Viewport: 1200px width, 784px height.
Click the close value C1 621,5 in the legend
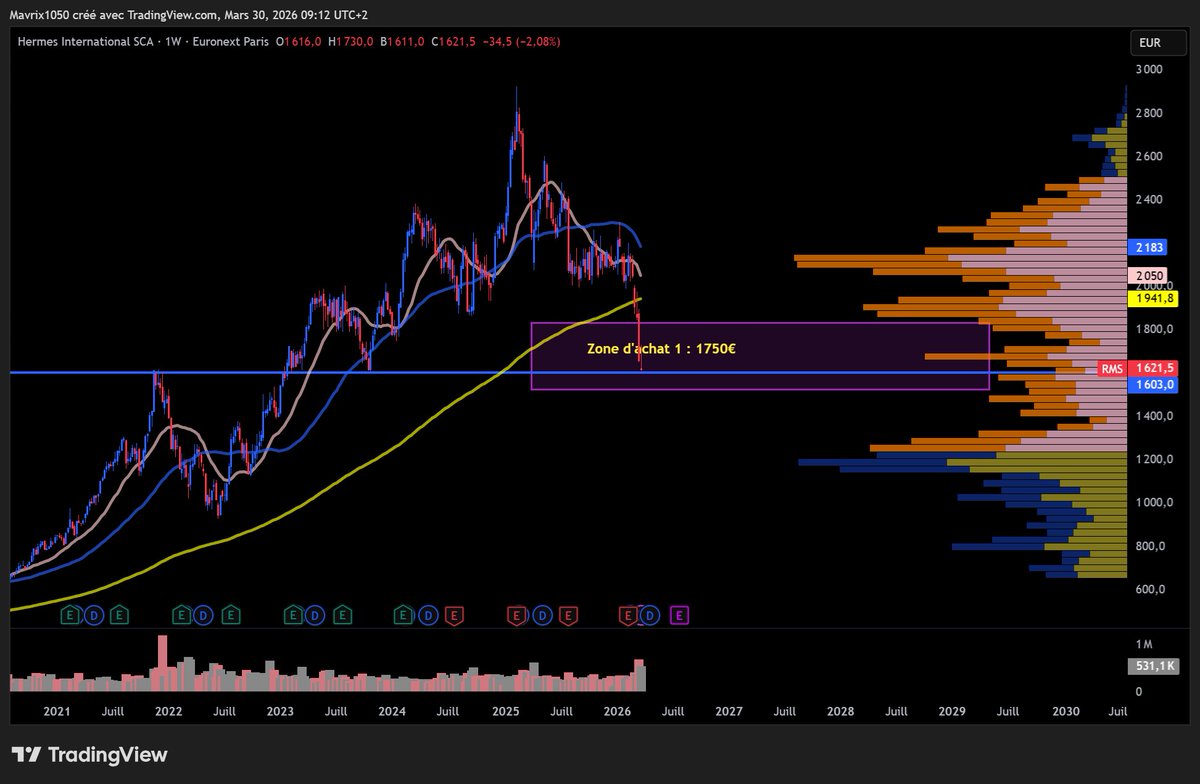454,42
